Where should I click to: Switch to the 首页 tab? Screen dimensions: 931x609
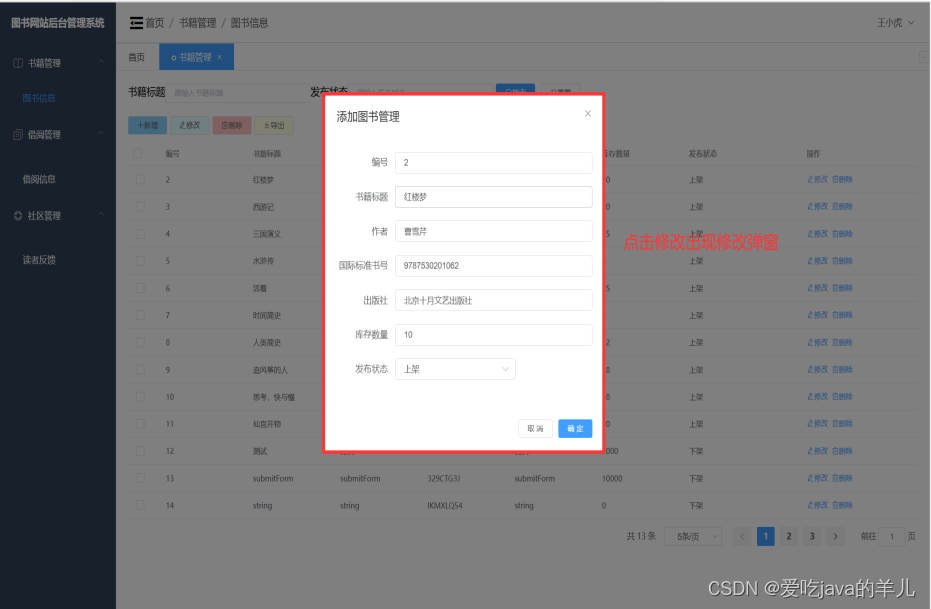[x=136, y=57]
